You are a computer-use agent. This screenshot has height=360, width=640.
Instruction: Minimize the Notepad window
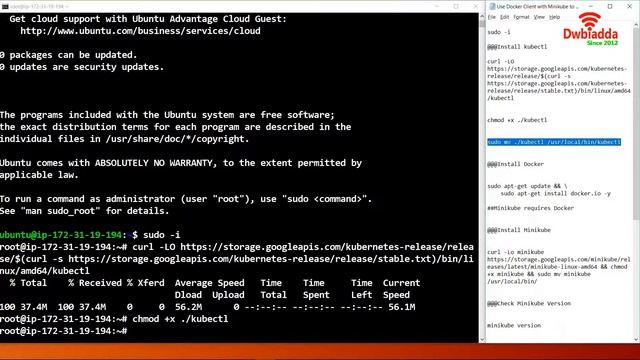[591, 7]
